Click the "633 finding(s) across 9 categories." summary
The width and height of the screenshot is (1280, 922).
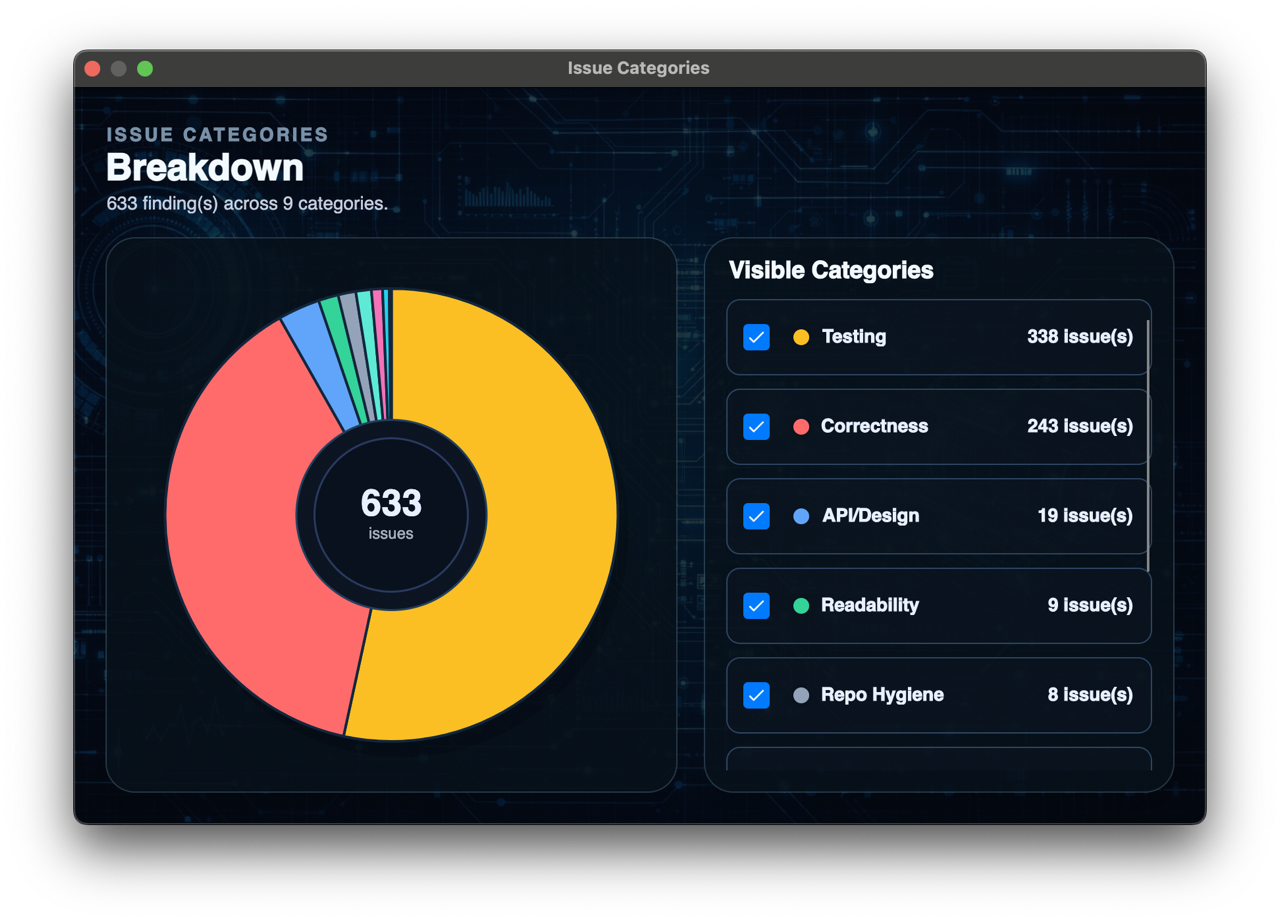247,205
